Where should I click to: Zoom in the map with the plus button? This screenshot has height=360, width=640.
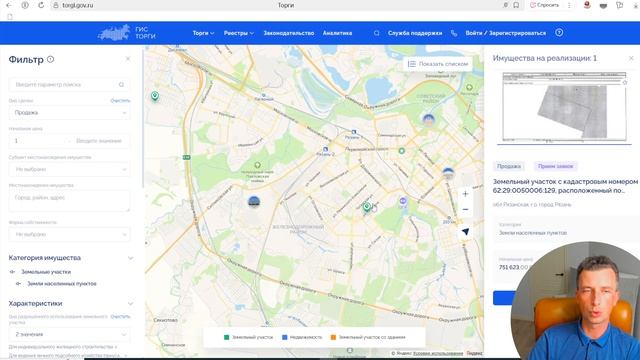465,194
